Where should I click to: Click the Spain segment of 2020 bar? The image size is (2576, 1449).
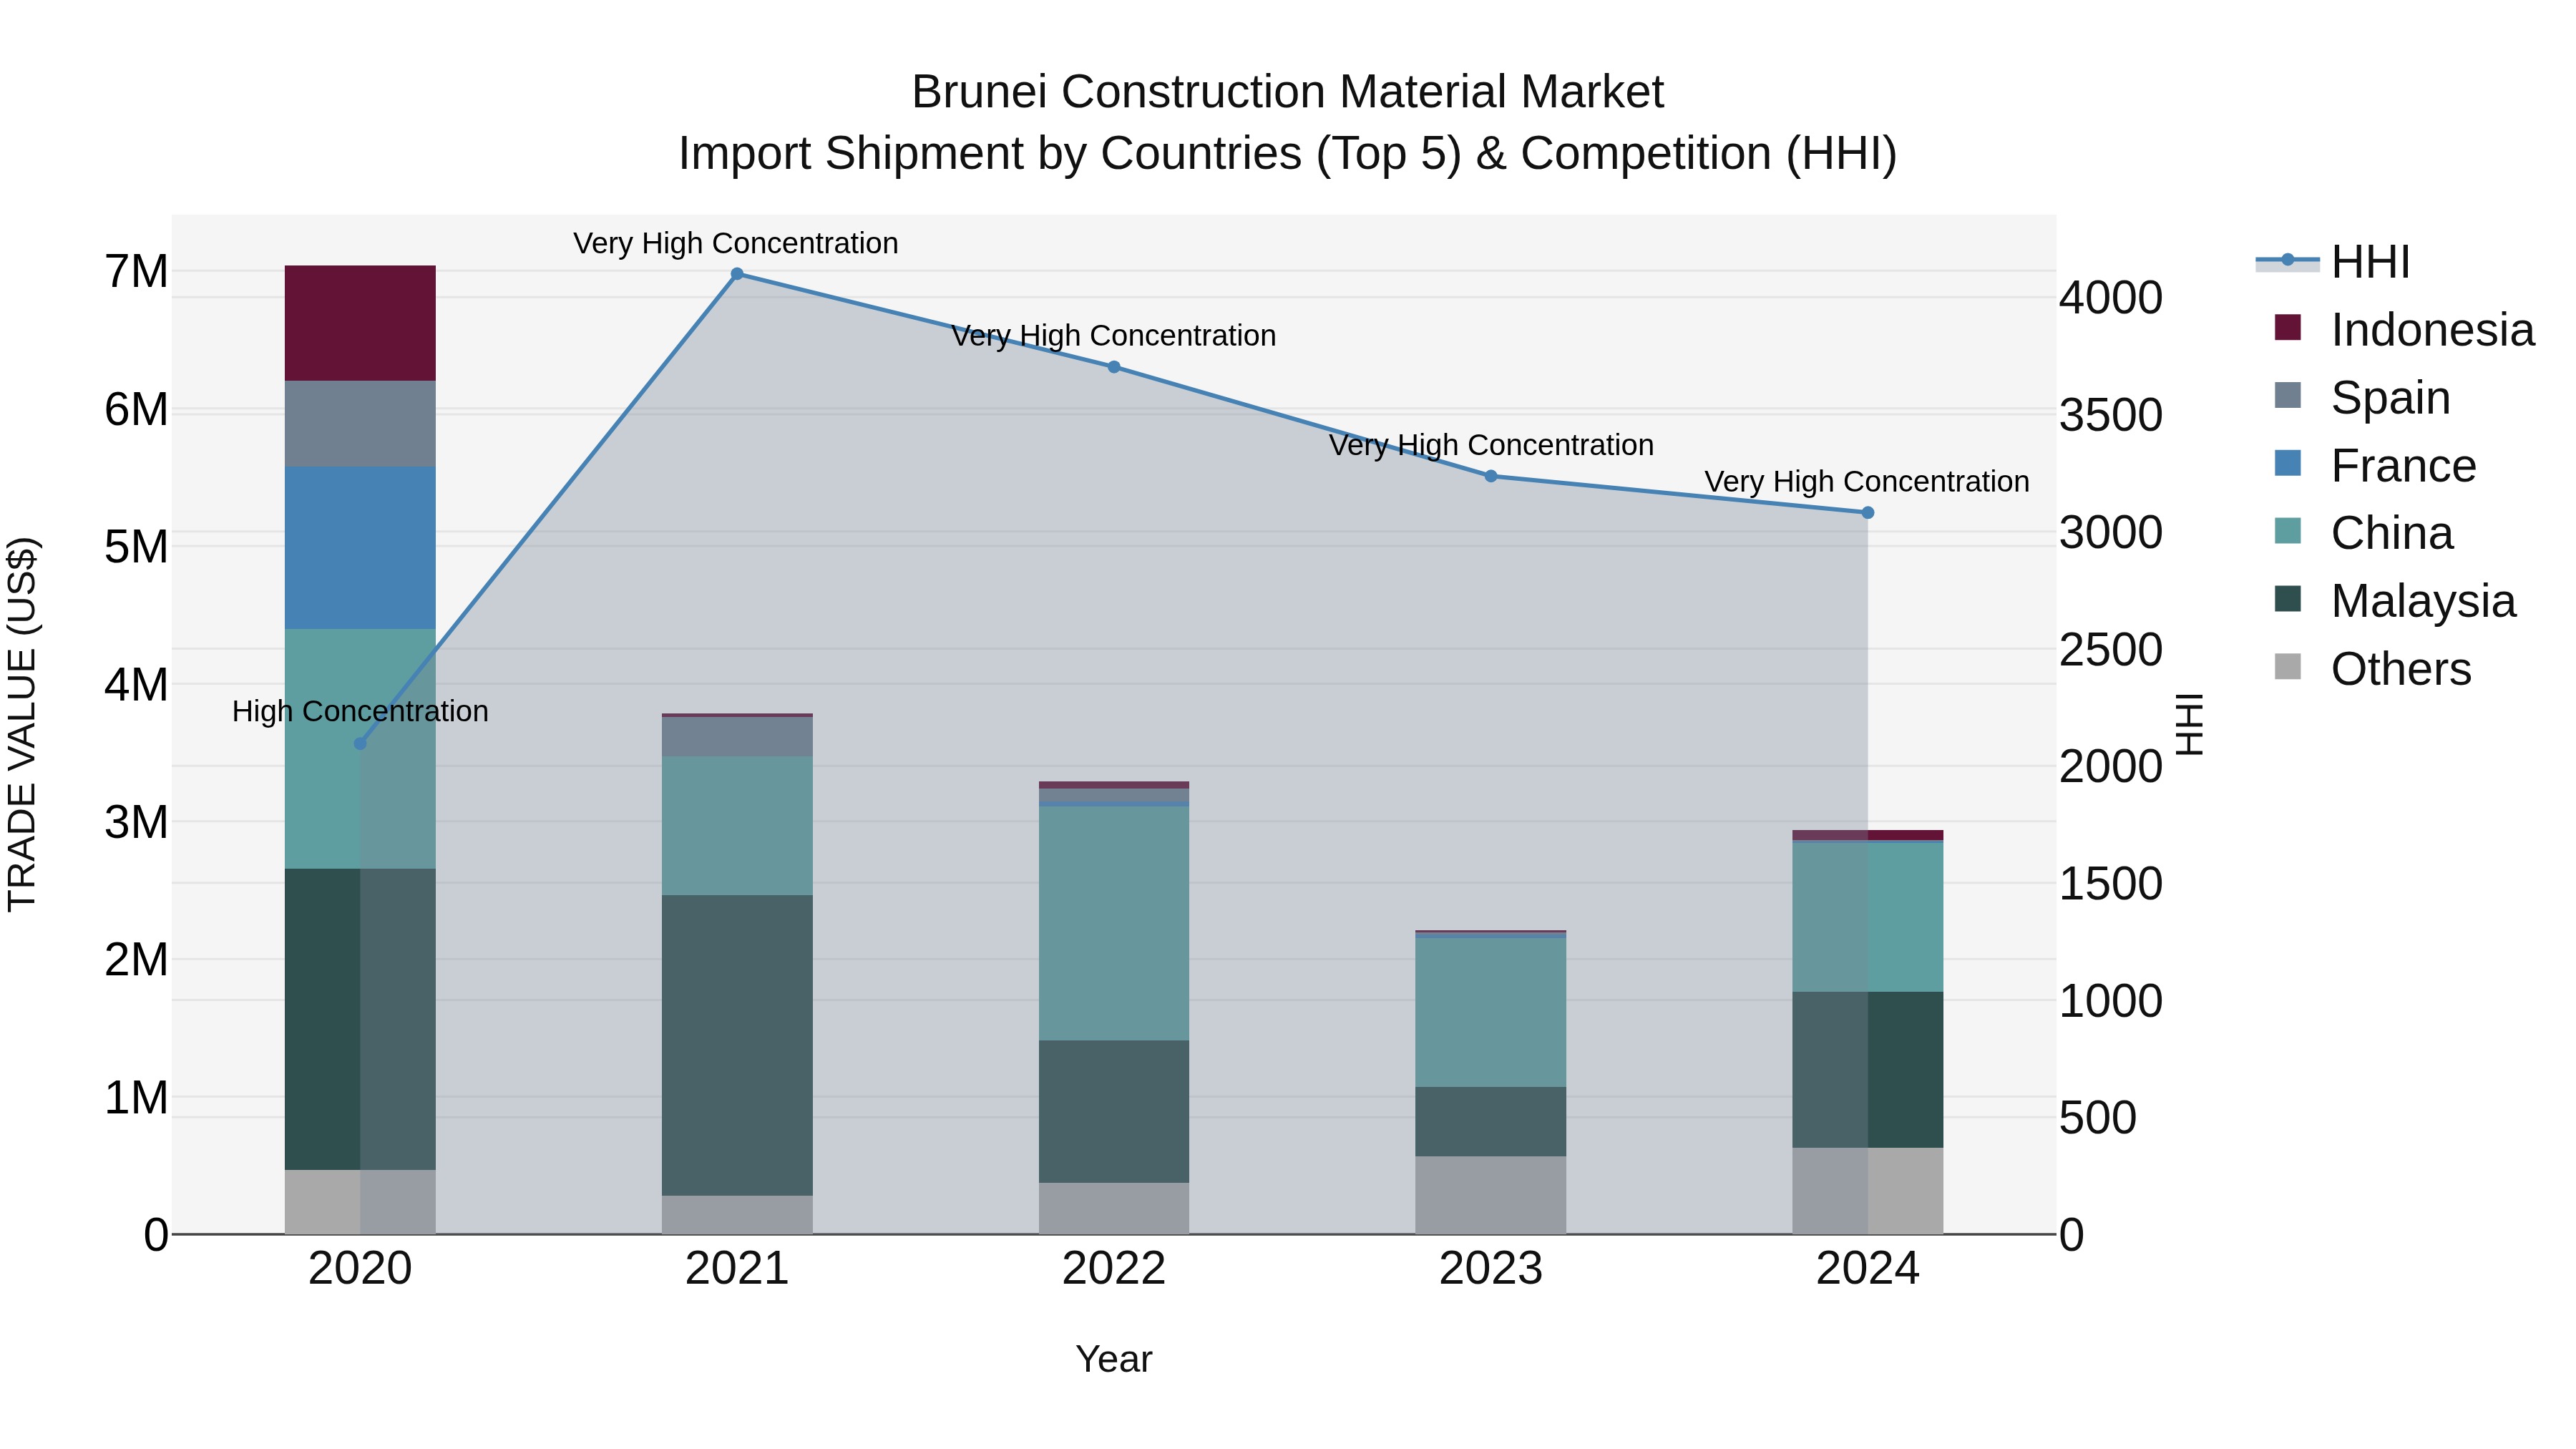360,424
